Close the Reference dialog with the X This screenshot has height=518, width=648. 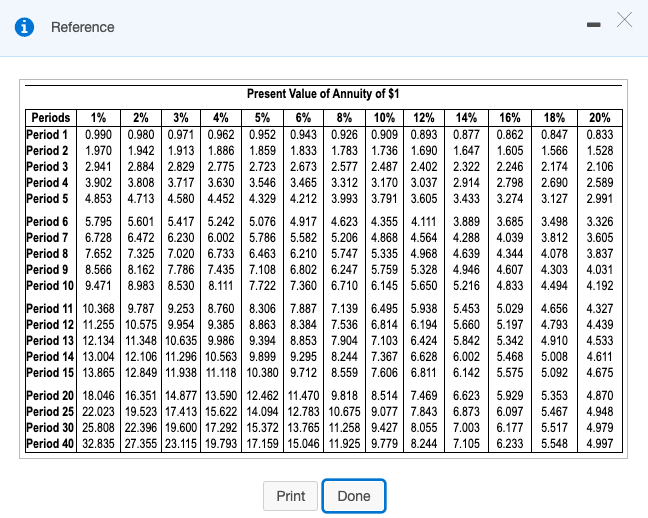624,19
